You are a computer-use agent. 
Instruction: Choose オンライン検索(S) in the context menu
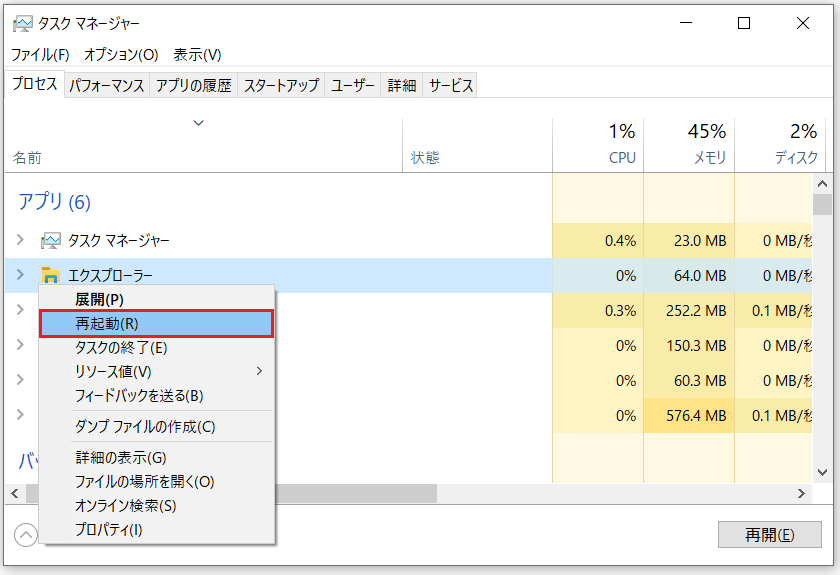click(157, 505)
